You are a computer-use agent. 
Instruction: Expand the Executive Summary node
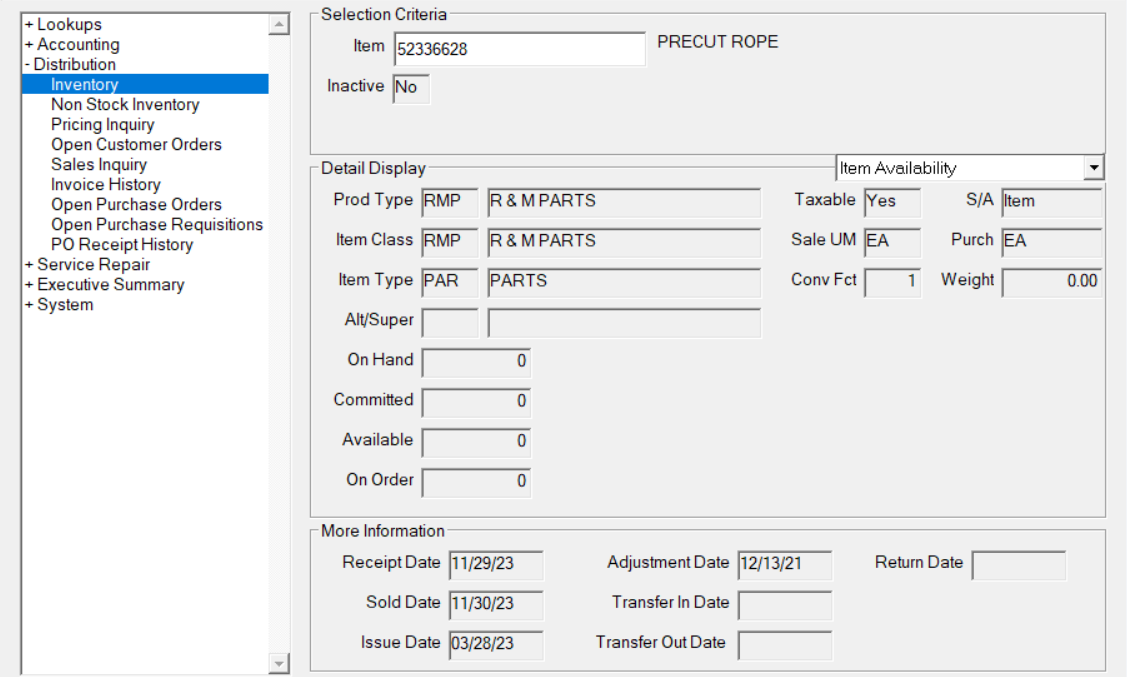[x=29, y=285]
